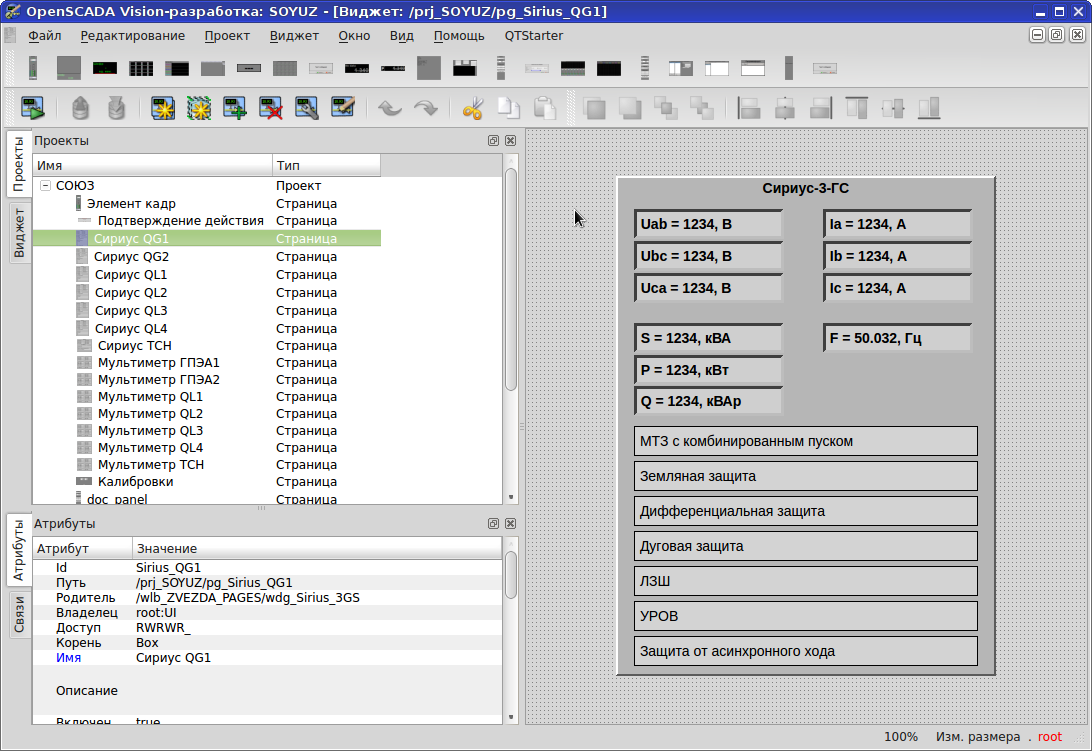
Task: Click the edit visual item pencil icon
Action: [343, 107]
